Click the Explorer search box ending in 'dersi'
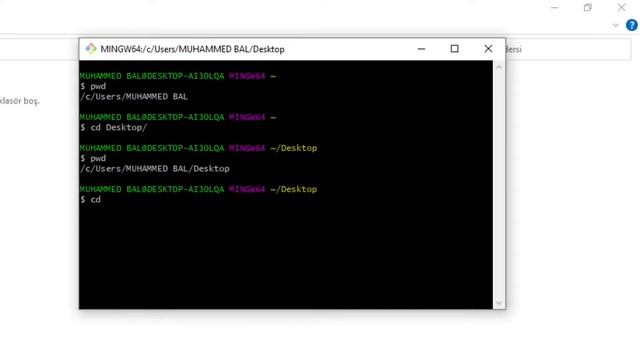 click(568, 49)
